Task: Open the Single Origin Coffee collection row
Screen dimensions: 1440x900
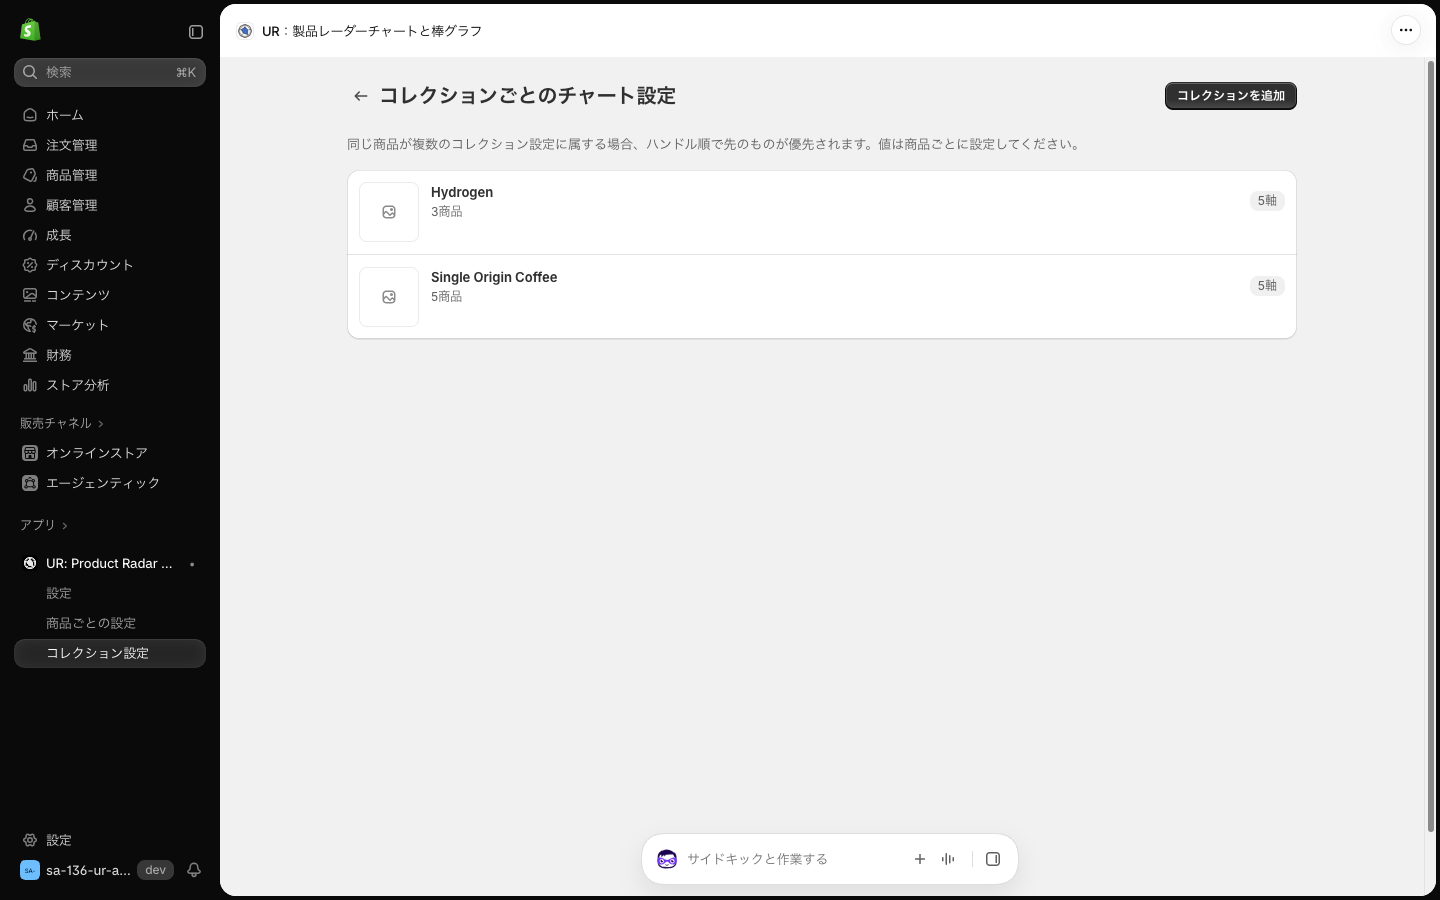Action: click(x=822, y=297)
